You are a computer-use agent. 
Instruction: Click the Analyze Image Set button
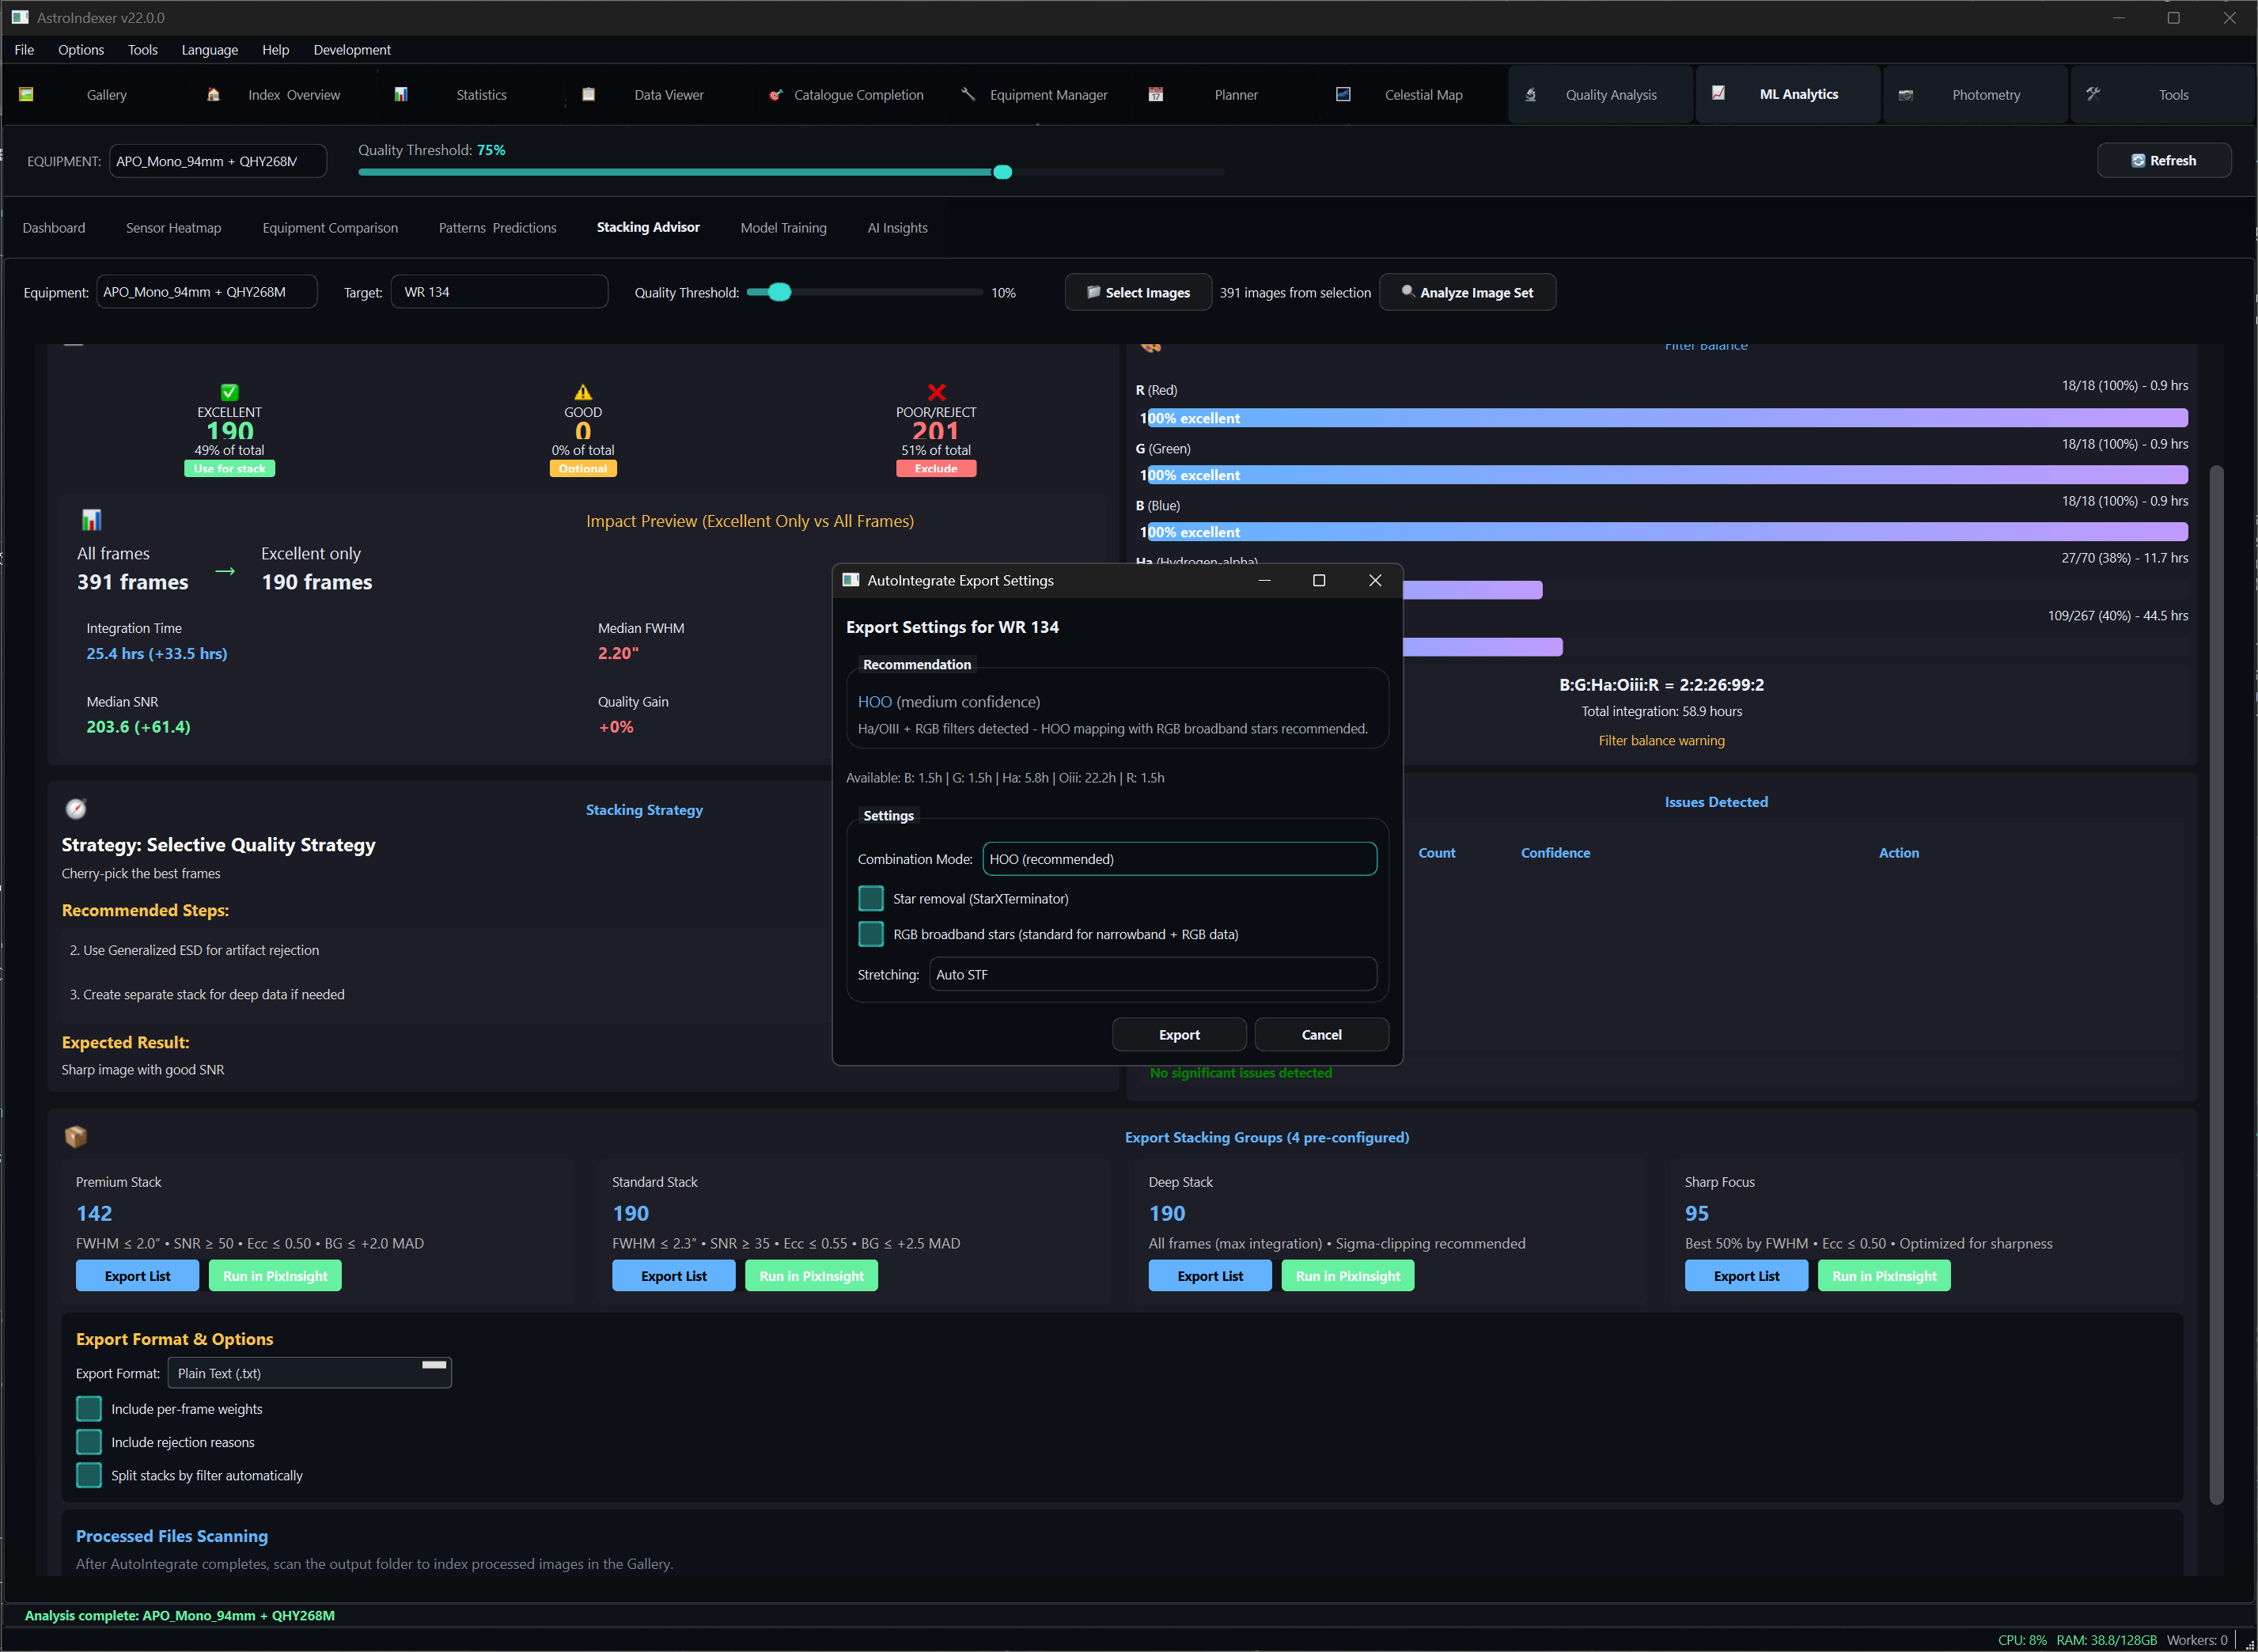coord(1467,292)
